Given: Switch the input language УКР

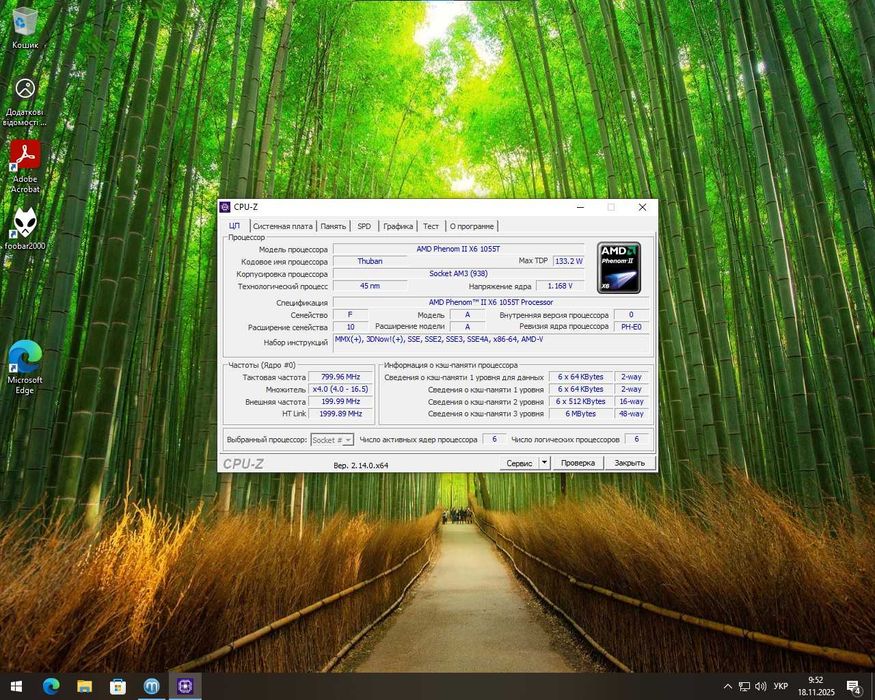Looking at the screenshot, I should point(780,686).
